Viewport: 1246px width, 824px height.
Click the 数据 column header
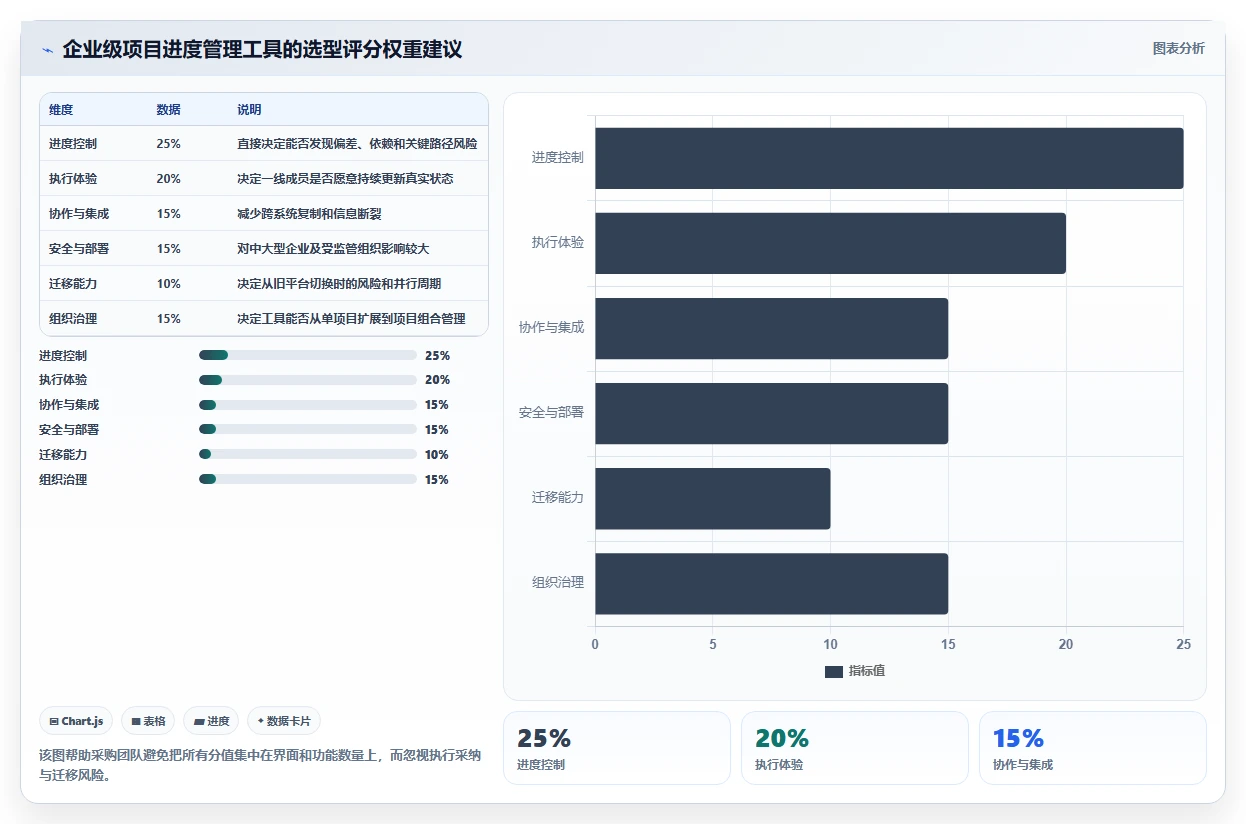pyautogui.click(x=169, y=110)
